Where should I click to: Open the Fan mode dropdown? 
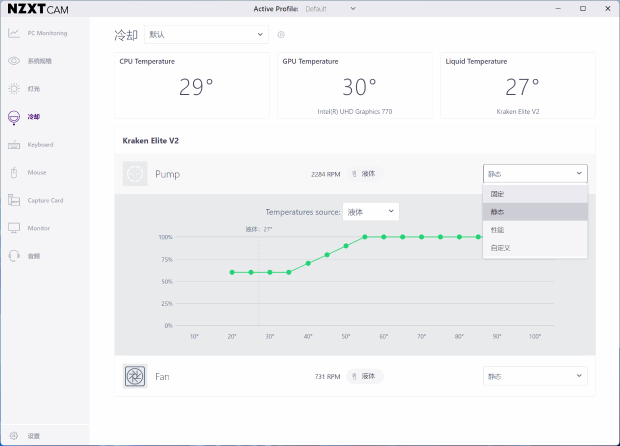click(535, 376)
